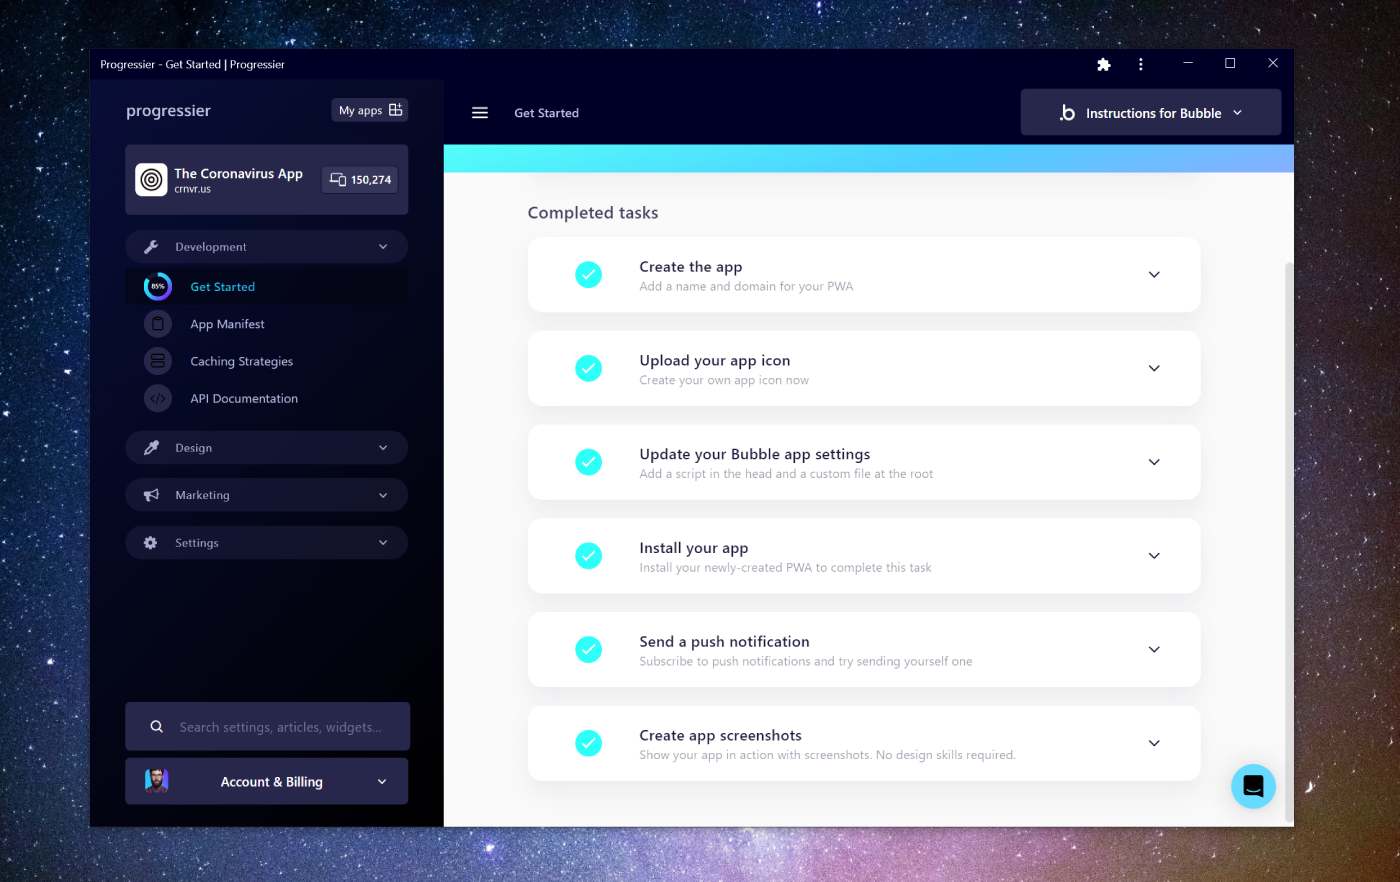
Task: Click the progressier logo text
Action: (x=168, y=111)
